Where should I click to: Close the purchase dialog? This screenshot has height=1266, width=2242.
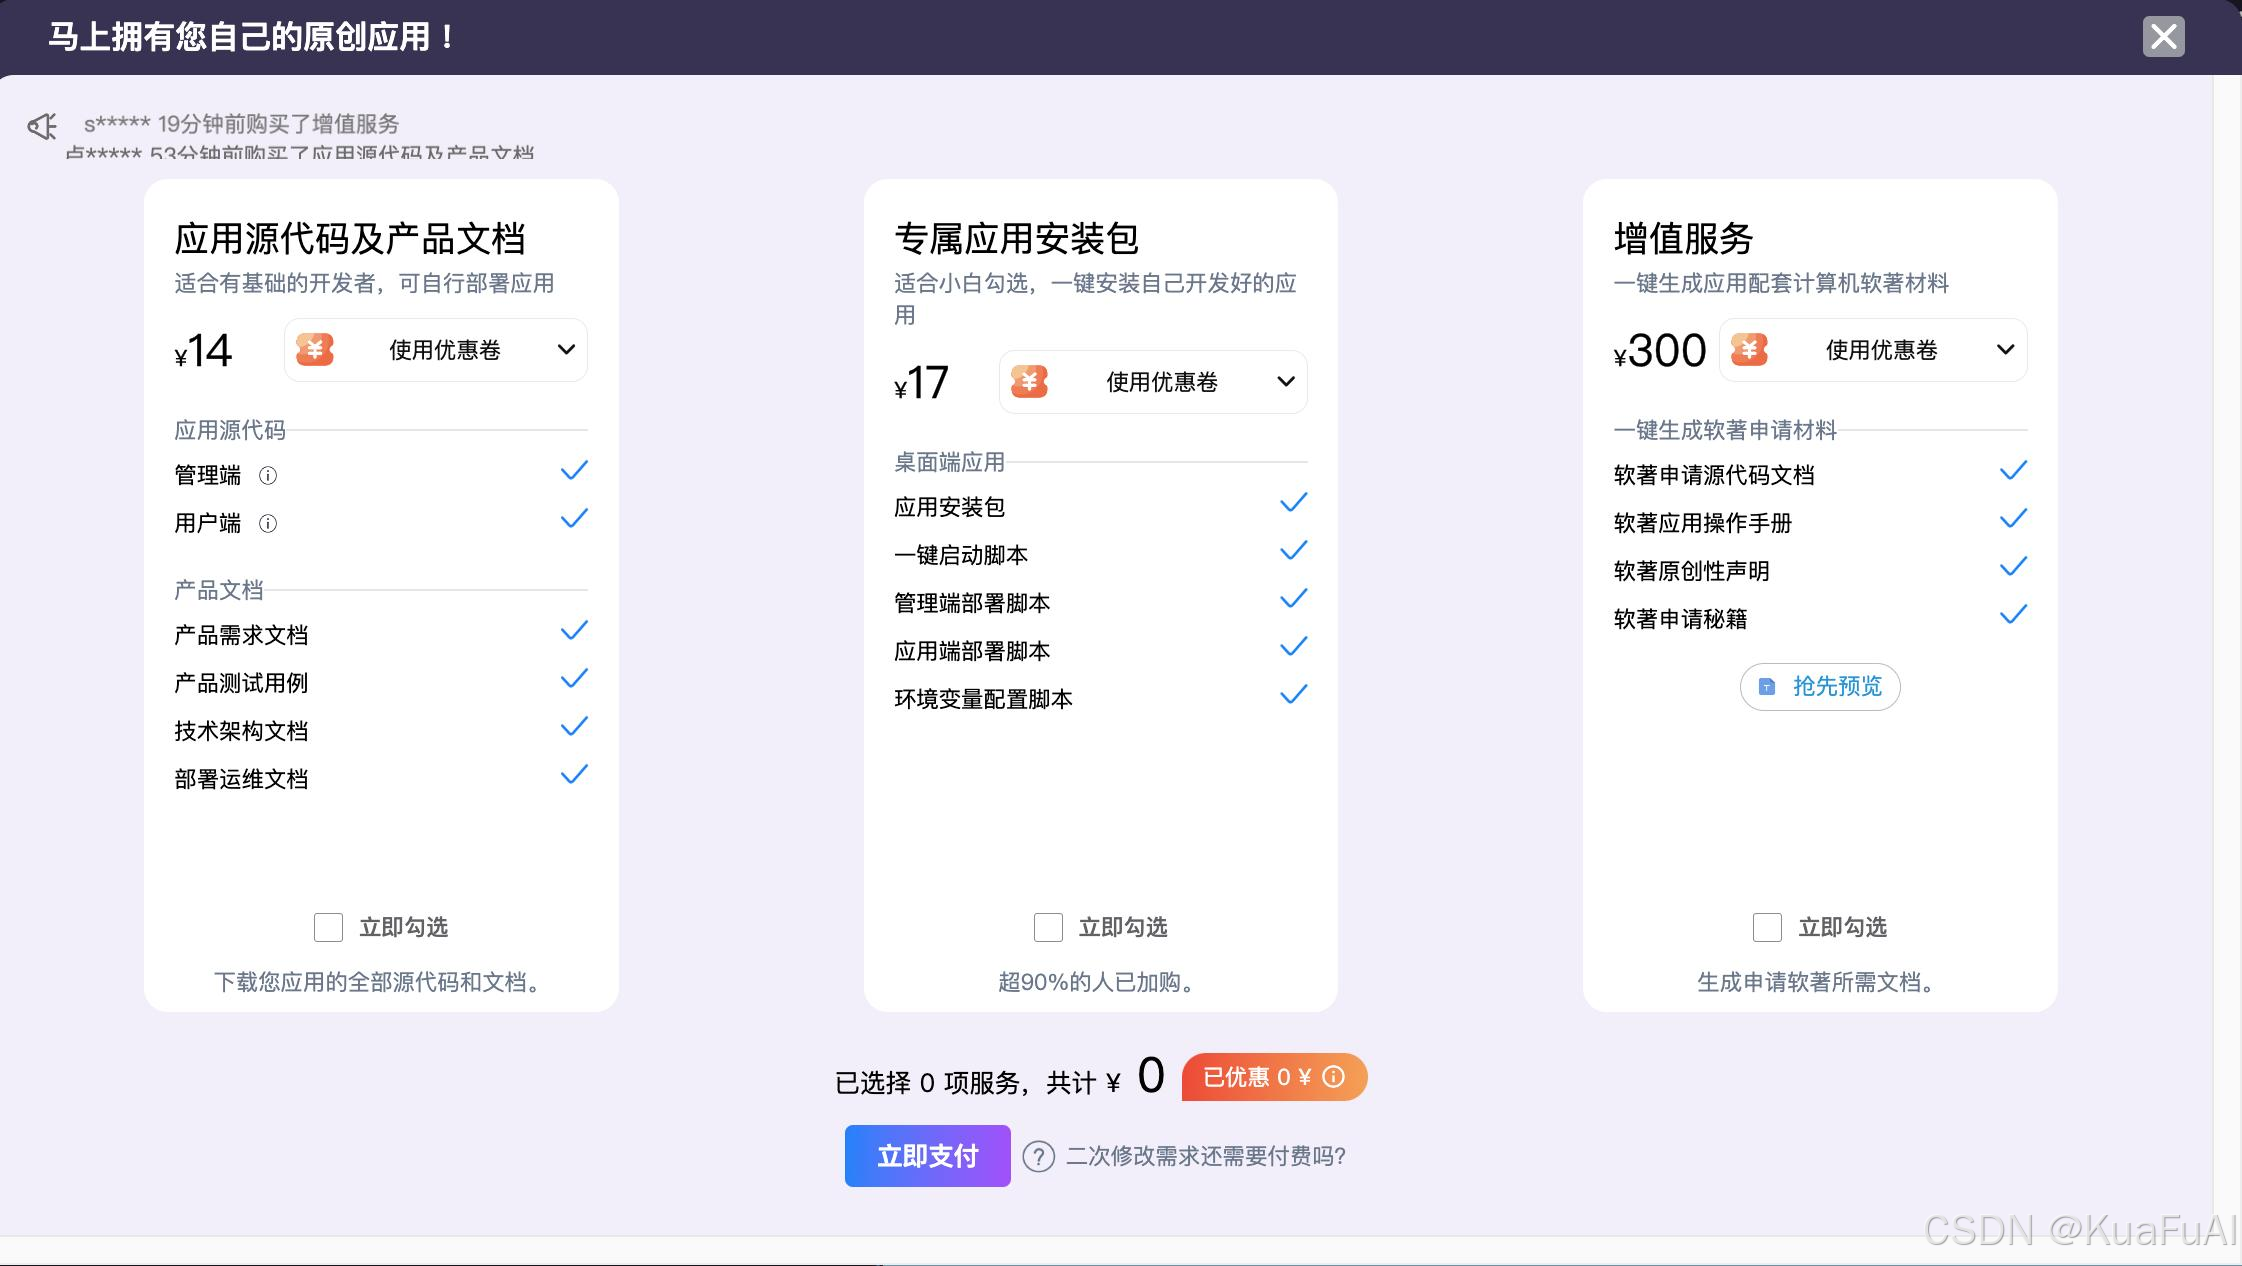tap(2163, 37)
